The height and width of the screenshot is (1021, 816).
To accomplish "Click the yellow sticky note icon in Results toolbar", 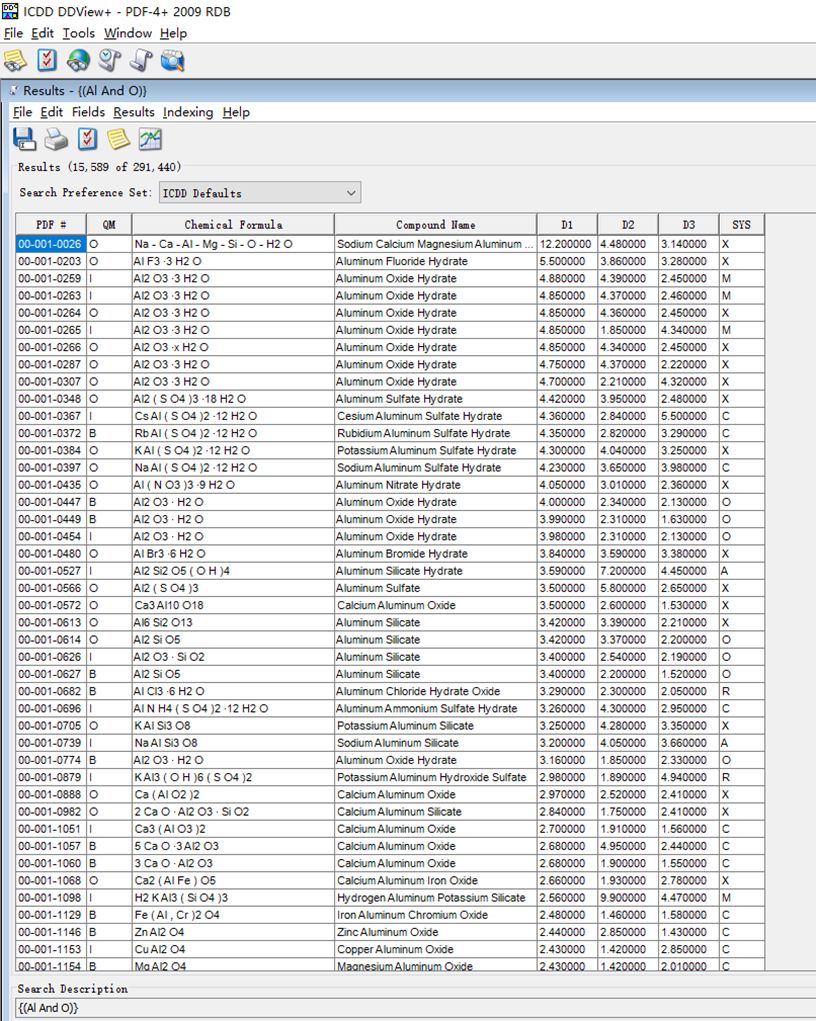I will [119, 139].
